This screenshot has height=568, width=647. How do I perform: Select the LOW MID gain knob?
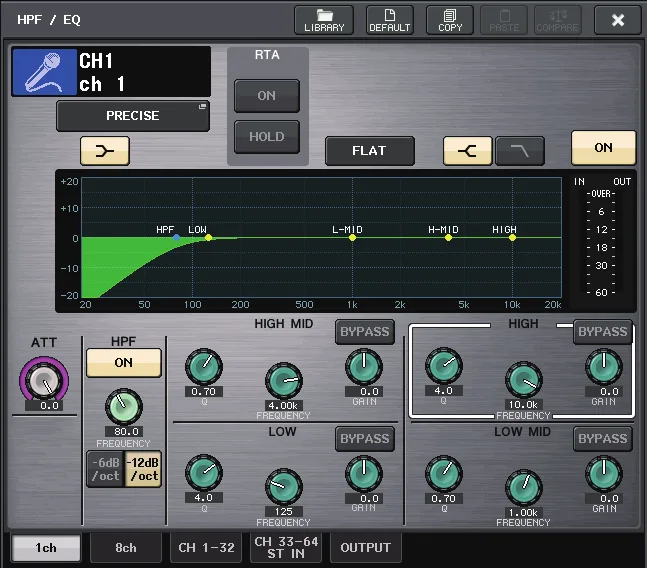click(604, 474)
